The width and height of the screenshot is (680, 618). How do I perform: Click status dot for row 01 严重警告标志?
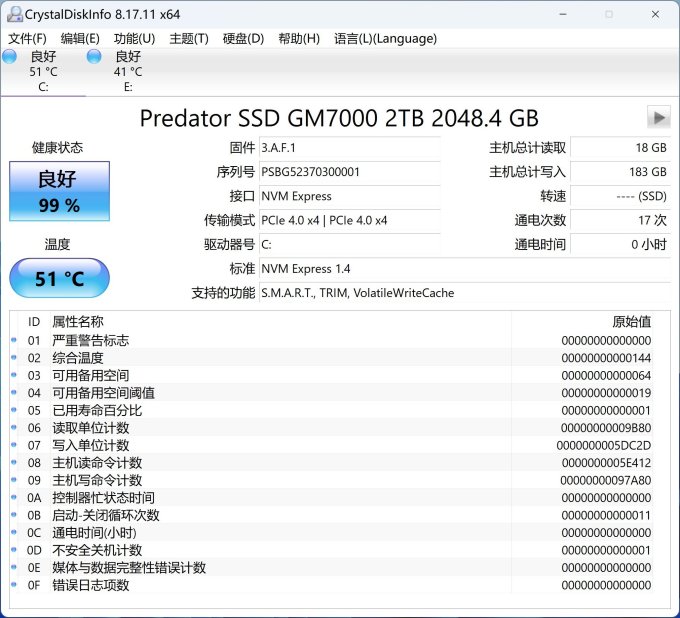pyautogui.click(x=14, y=340)
